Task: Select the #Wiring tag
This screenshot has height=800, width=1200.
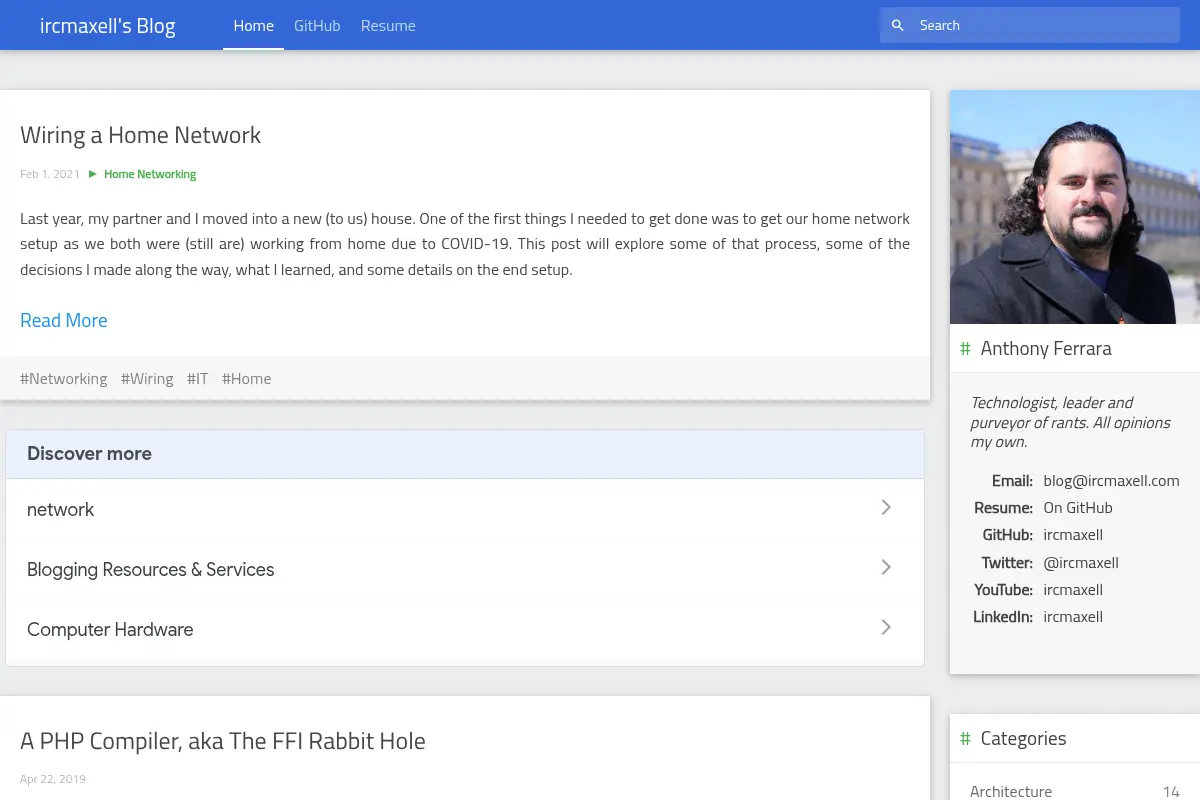Action: coord(147,379)
